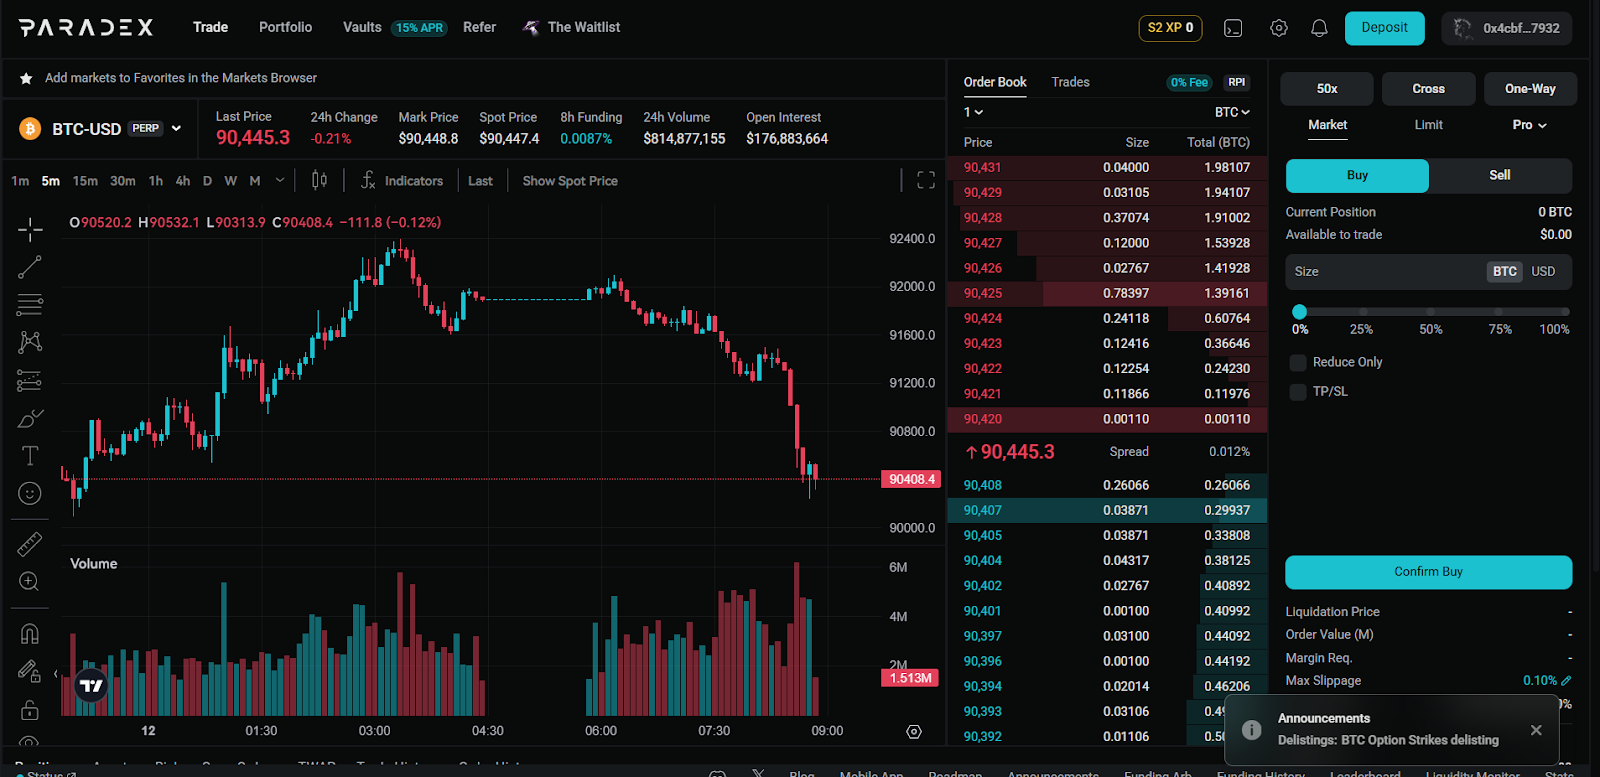Open the terminal console icon in header

point(1233,28)
